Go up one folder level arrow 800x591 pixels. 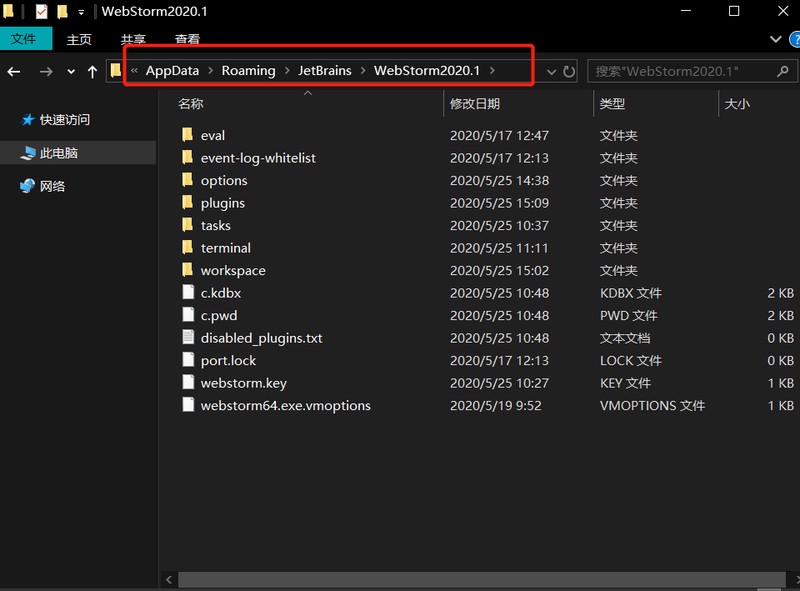[92, 71]
